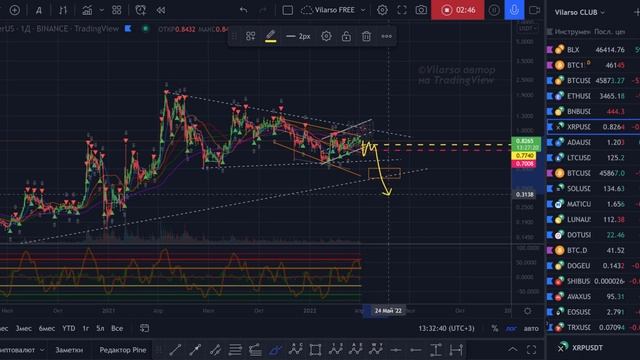
Task: Expand bottom panel with chevron up
Action: click(x=513, y=349)
